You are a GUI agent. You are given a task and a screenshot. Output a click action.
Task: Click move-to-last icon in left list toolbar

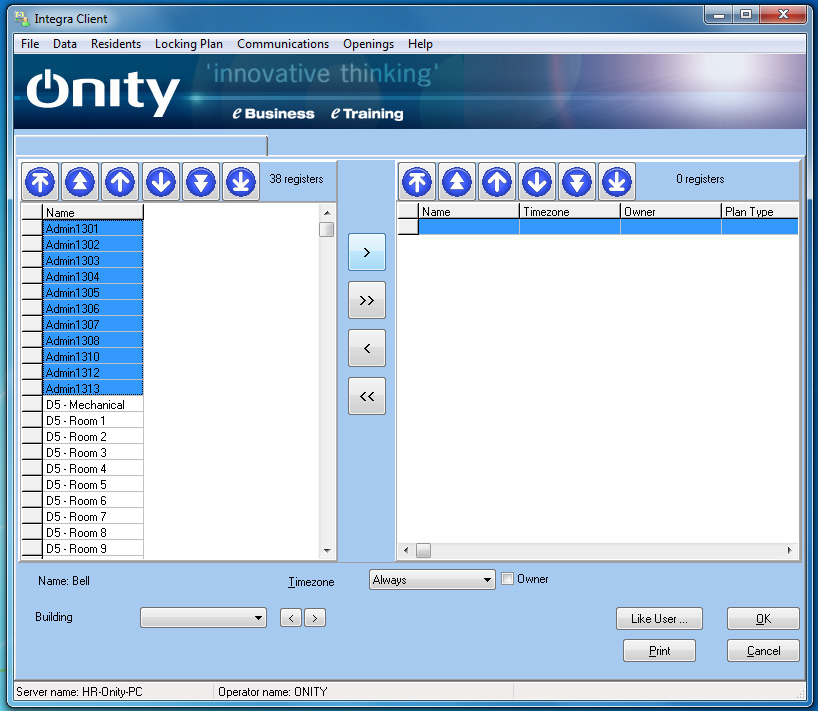click(x=241, y=182)
